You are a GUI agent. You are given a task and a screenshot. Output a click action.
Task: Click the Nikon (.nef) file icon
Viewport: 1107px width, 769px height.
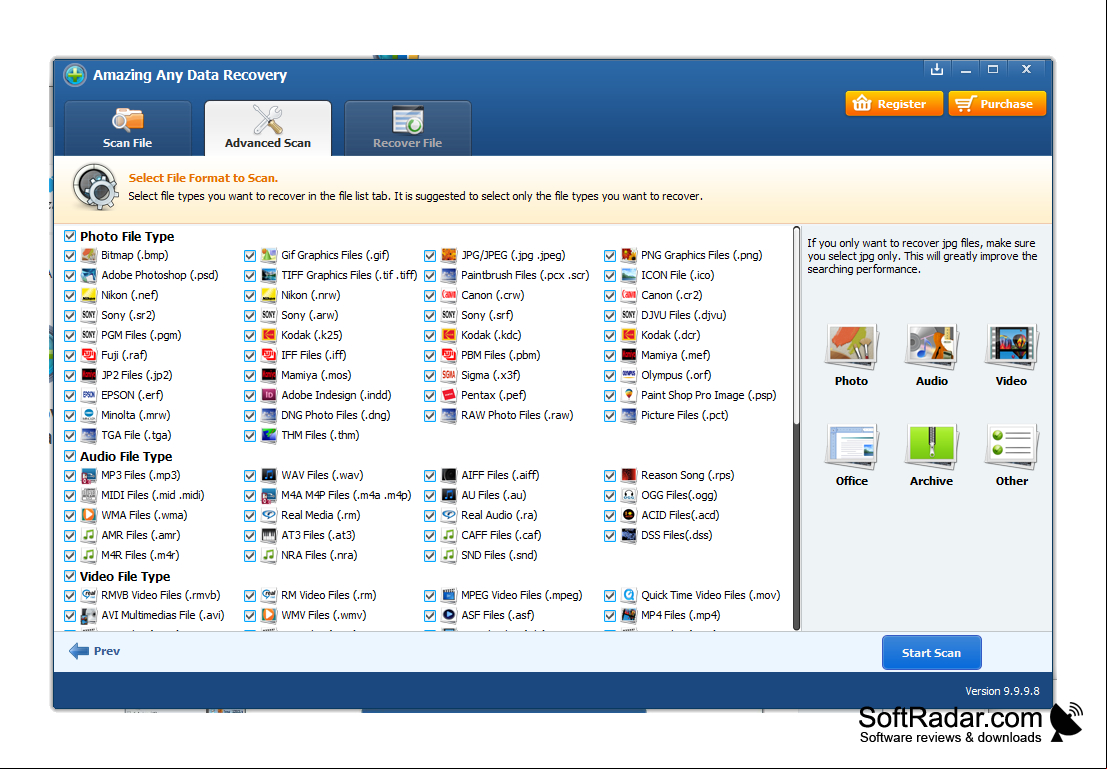coord(89,295)
